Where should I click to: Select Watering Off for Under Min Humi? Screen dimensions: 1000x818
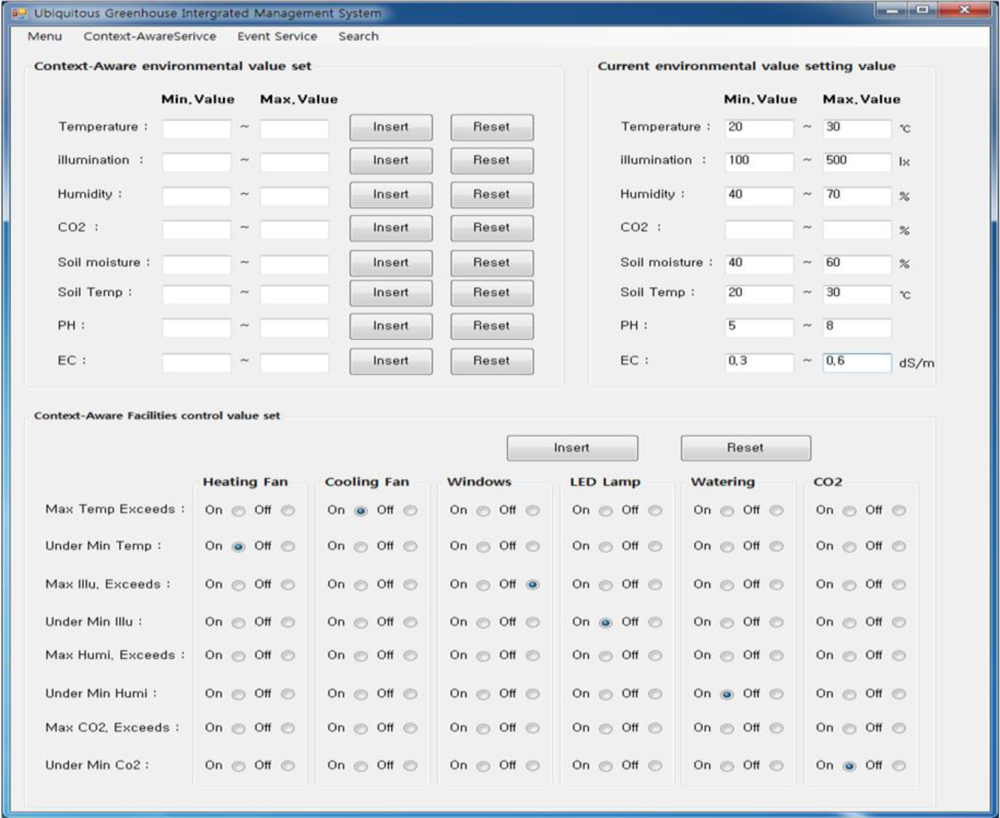[x=776, y=694]
